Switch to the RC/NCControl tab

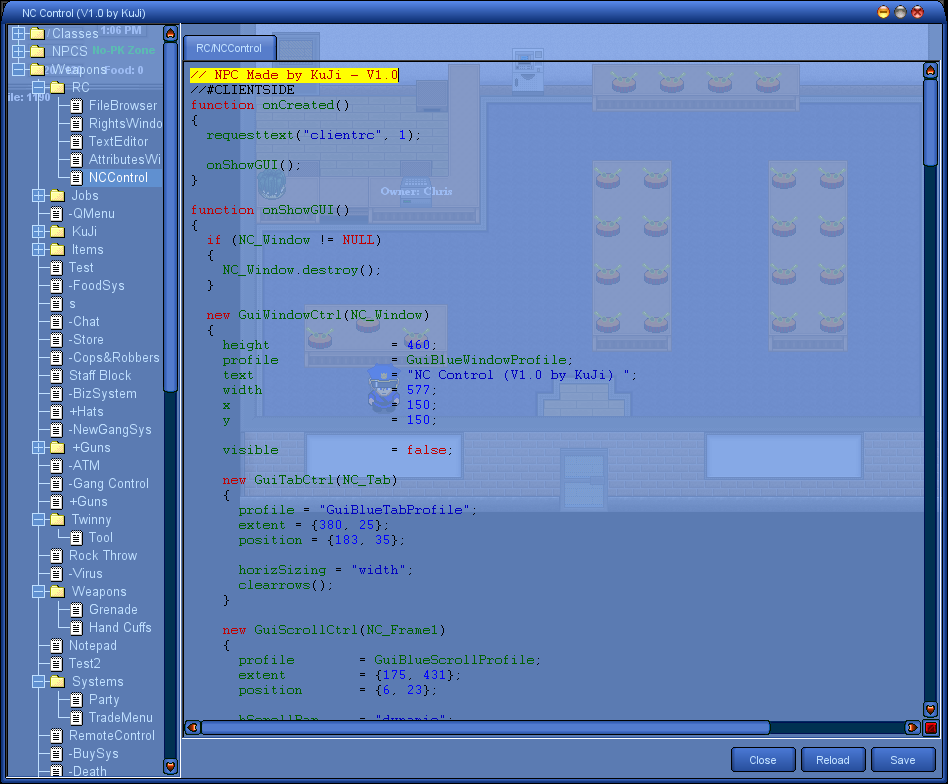point(229,48)
